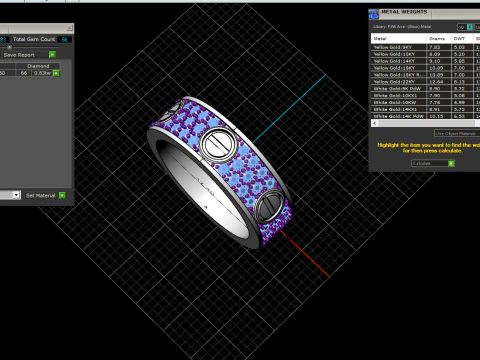The image size is (480, 360).
Task: Click green arrow beside 0.83tw diamond weight
Action: [x=56, y=73]
